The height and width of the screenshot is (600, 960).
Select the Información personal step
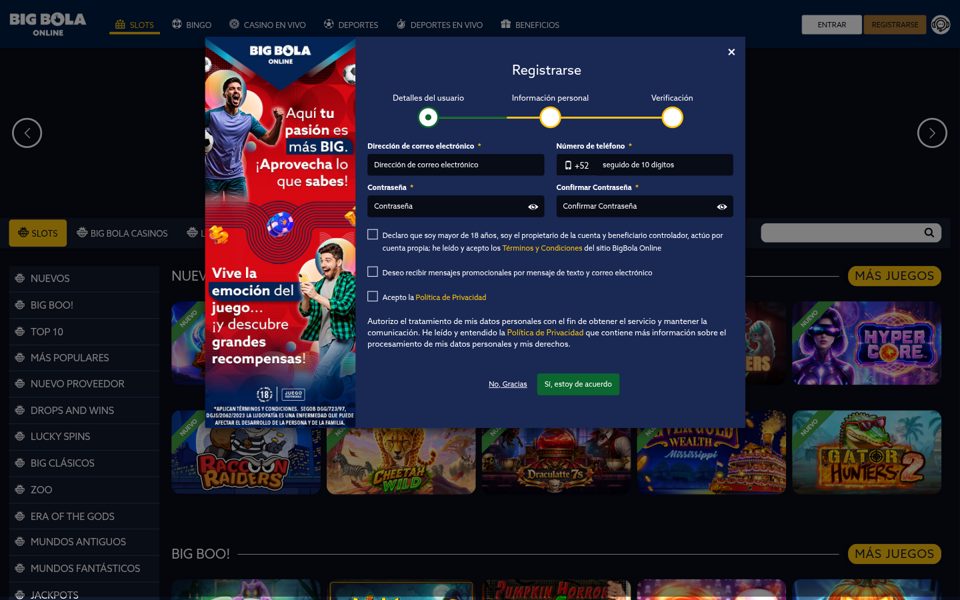tap(550, 117)
